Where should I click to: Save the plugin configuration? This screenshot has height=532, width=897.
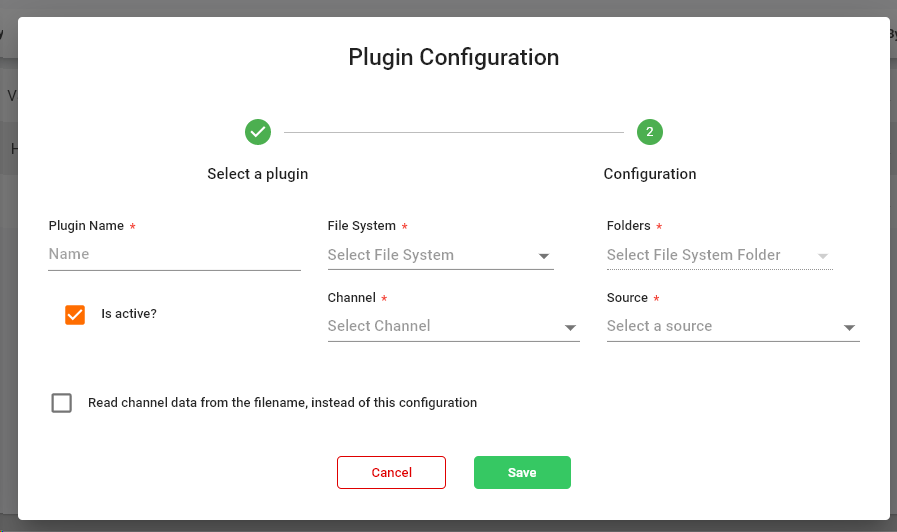[522, 473]
